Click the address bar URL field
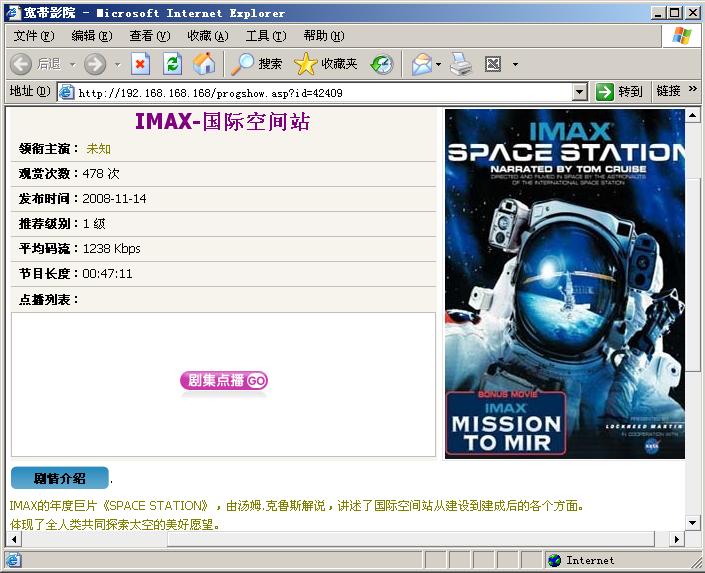The width and height of the screenshot is (705, 573). pyautogui.click(x=324, y=93)
